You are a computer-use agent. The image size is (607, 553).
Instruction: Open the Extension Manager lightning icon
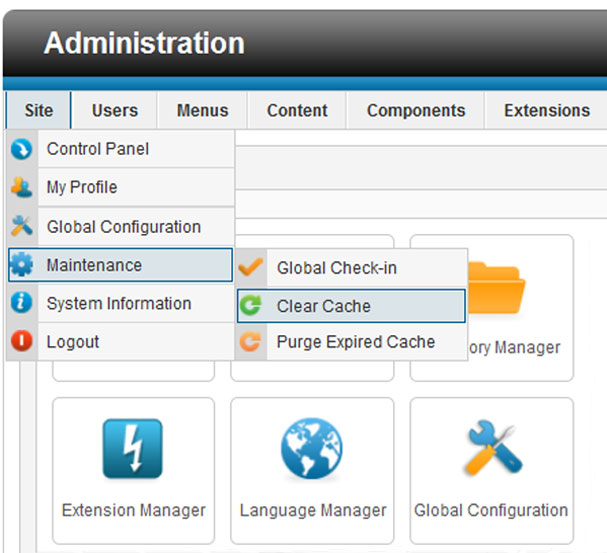click(x=133, y=449)
